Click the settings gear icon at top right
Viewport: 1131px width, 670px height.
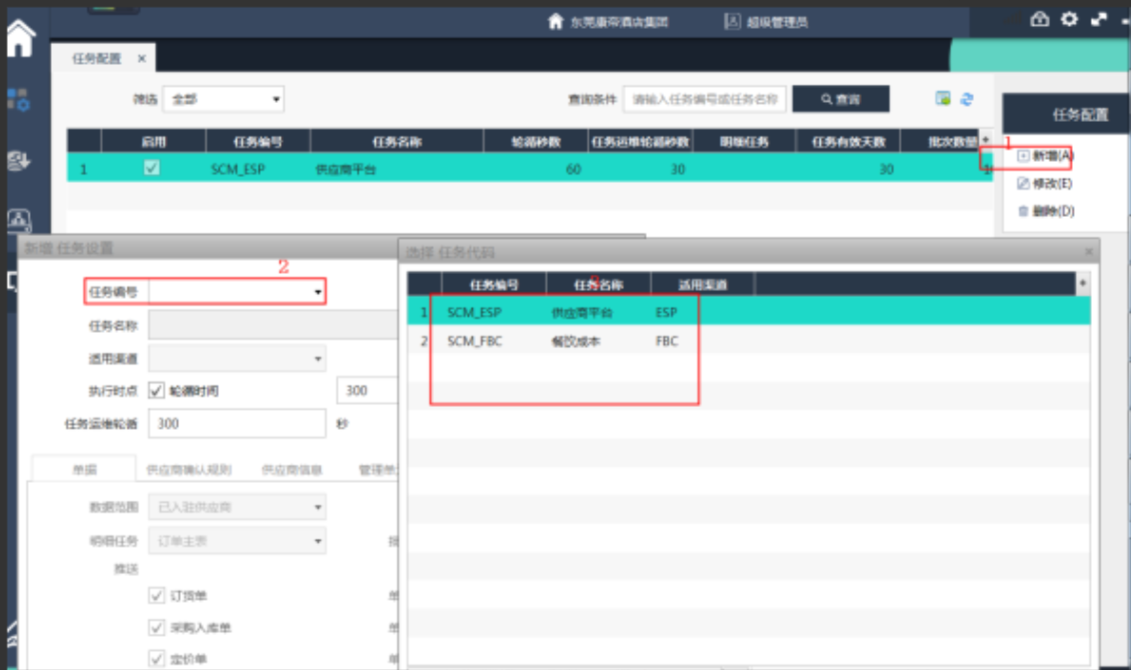click(x=1069, y=19)
